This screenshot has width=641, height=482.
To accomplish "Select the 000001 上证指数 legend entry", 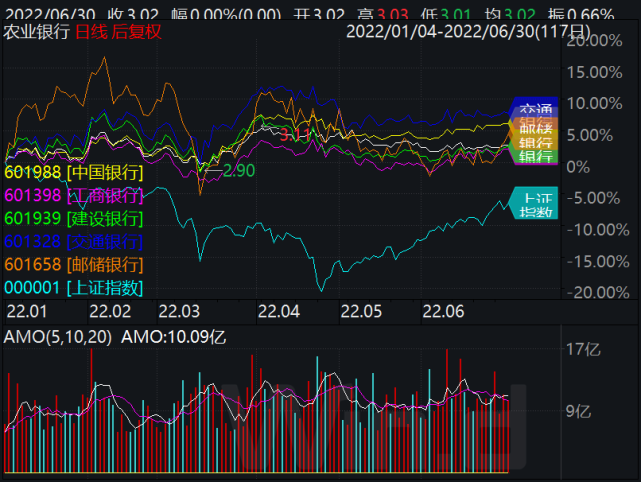I will [x=74, y=287].
